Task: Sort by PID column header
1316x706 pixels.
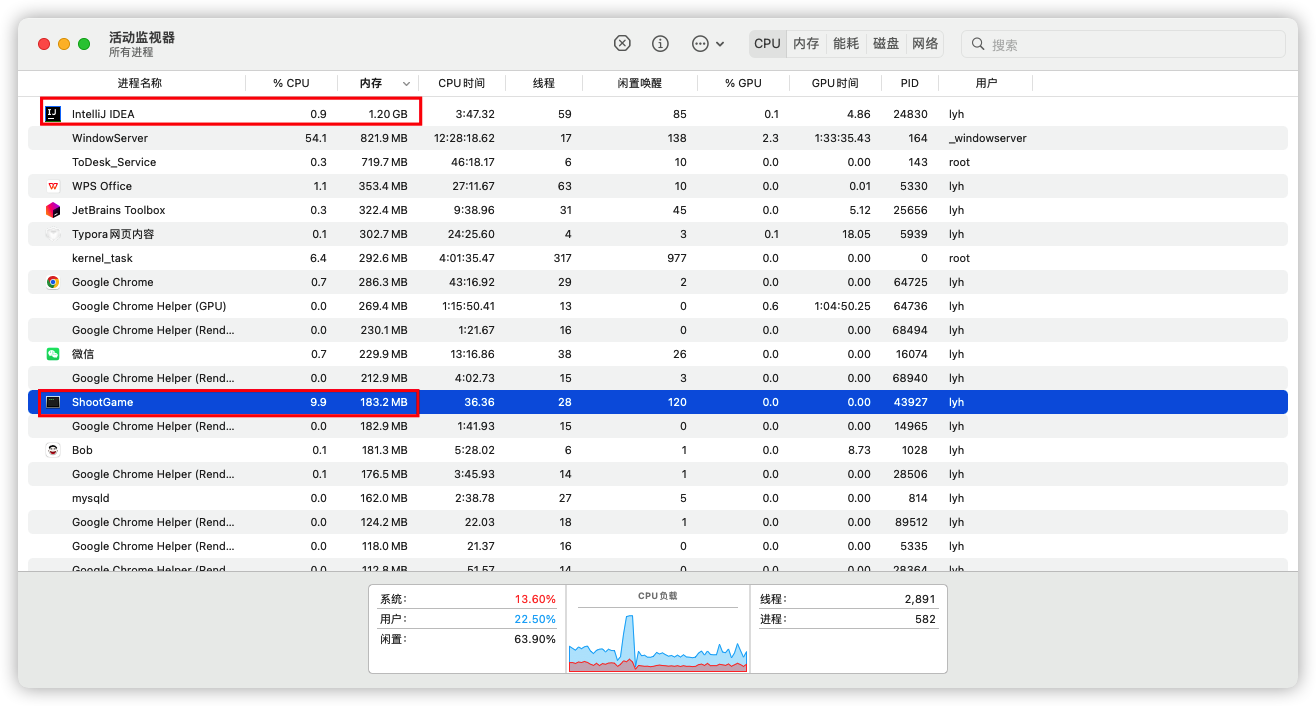Action: tap(909, 83)
